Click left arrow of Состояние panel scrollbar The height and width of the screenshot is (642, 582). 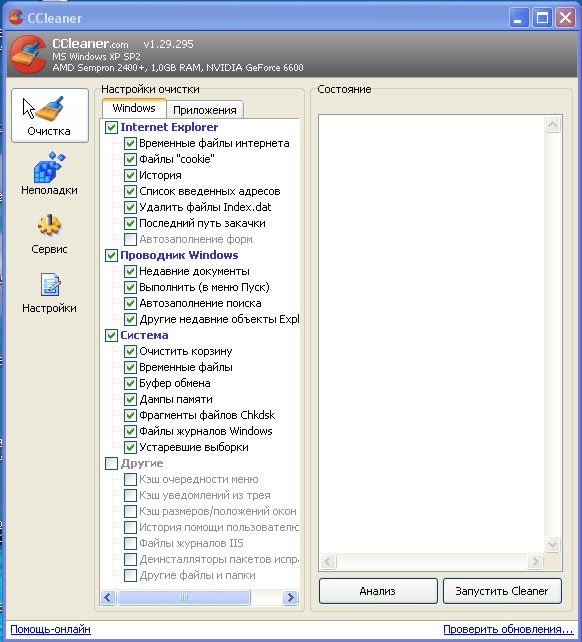(328, 561)
